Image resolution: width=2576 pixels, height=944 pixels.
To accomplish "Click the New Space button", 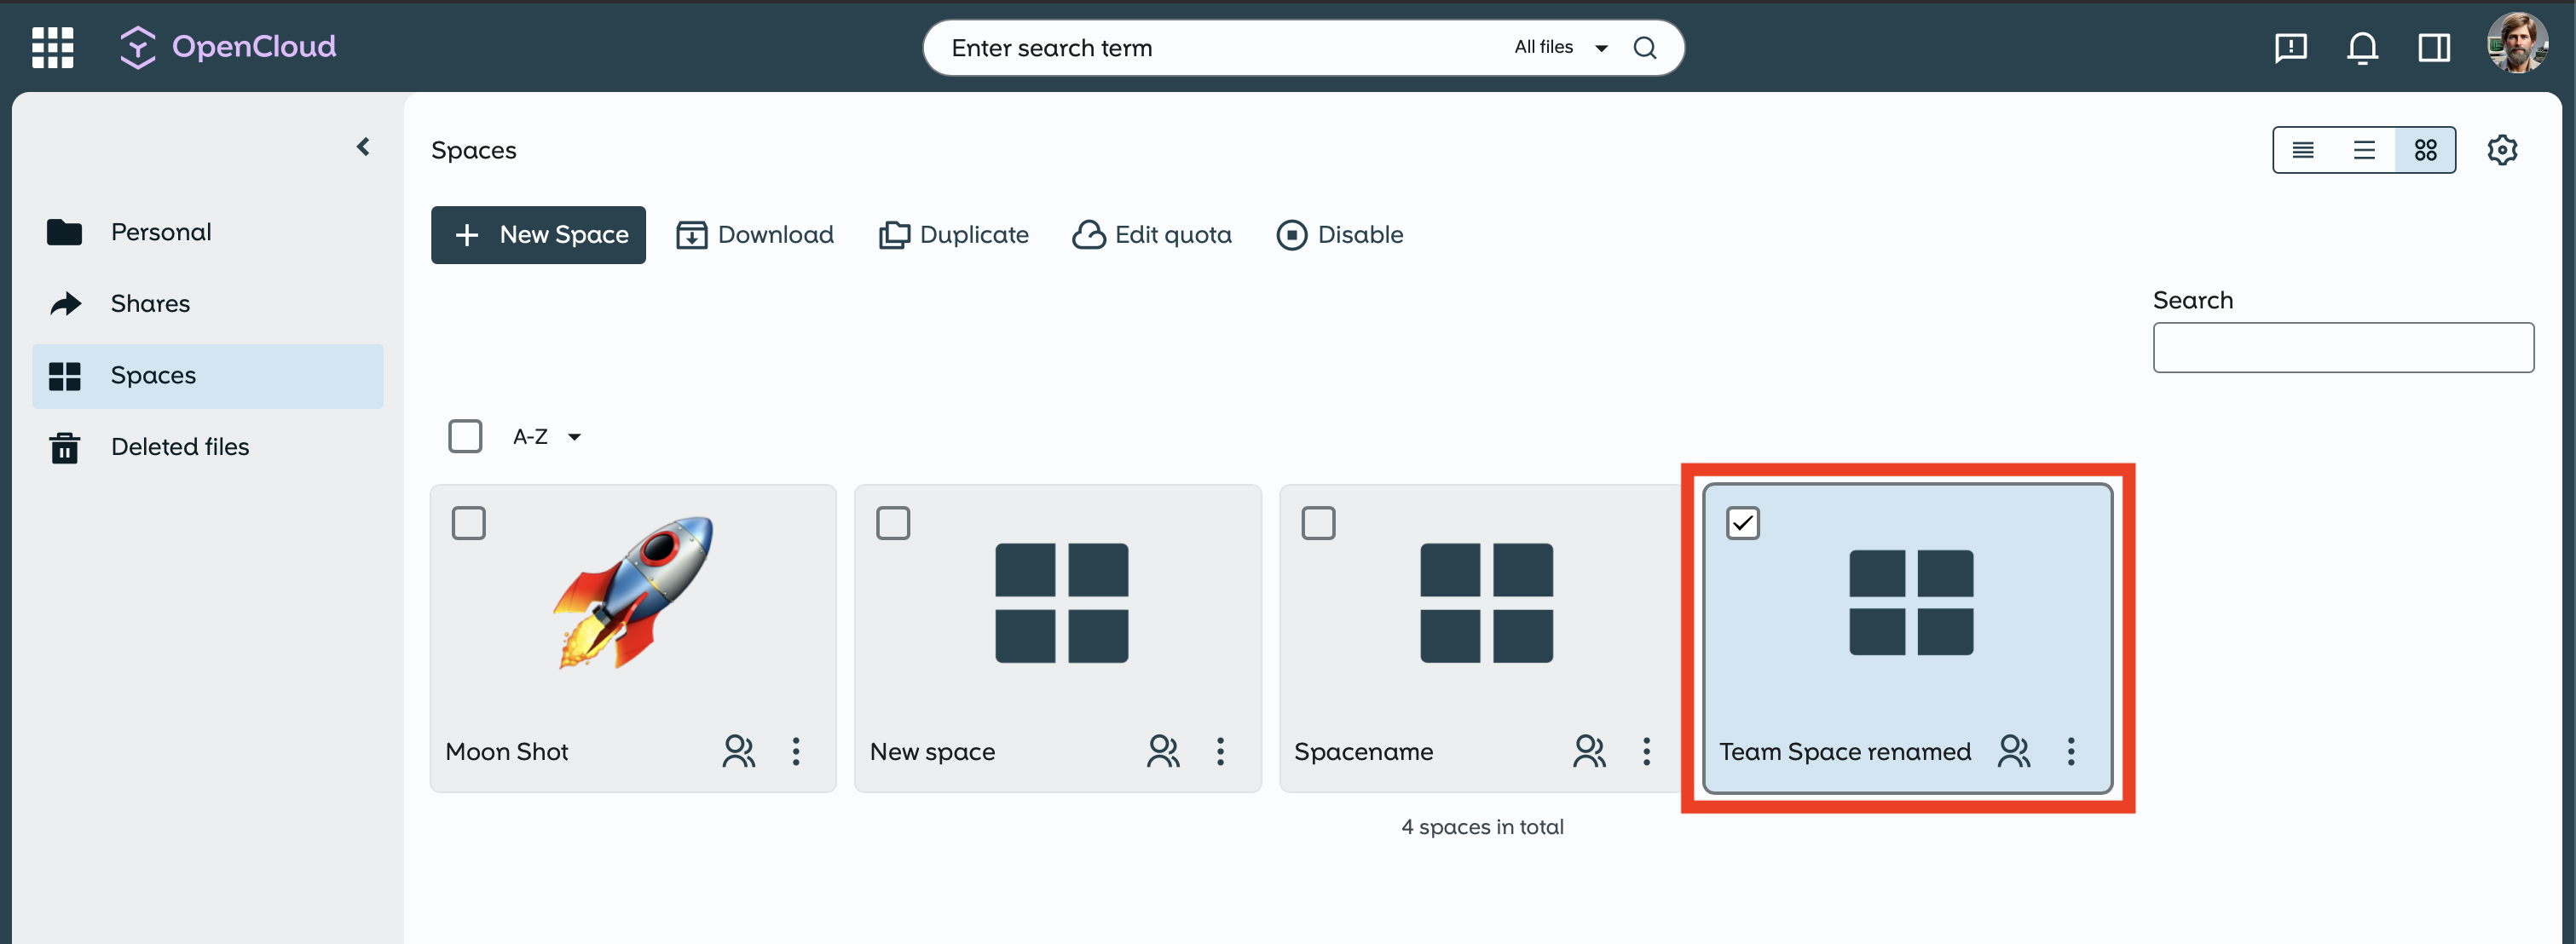I will pyautogui.click(x=538, y=235).
